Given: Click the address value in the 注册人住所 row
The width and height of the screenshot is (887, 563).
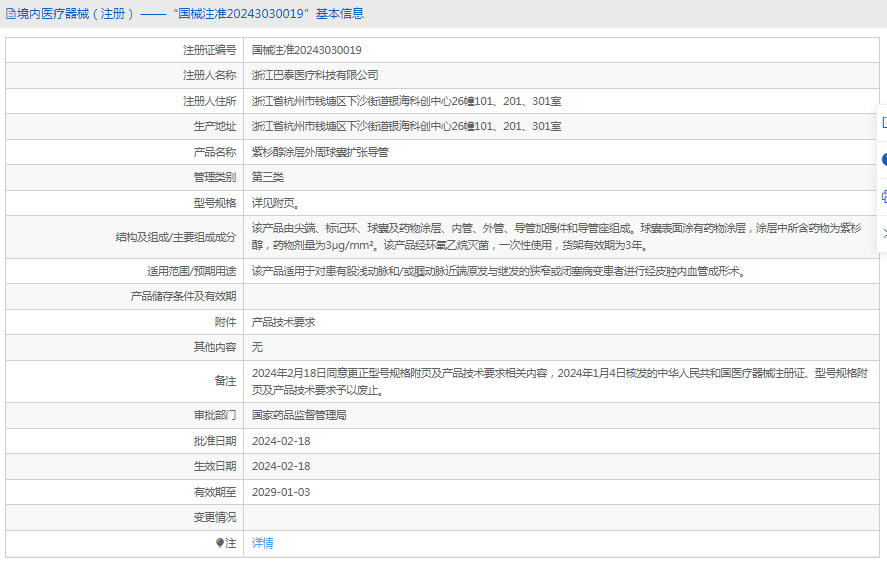Looking at the screenshot, I should (406, 101).
